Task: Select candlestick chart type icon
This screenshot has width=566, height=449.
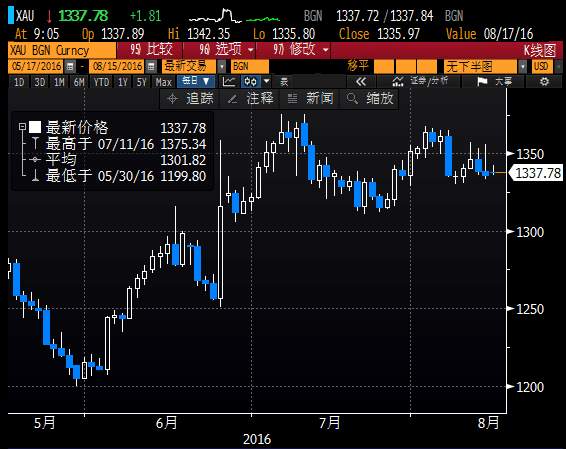Action: coord(251,82)
